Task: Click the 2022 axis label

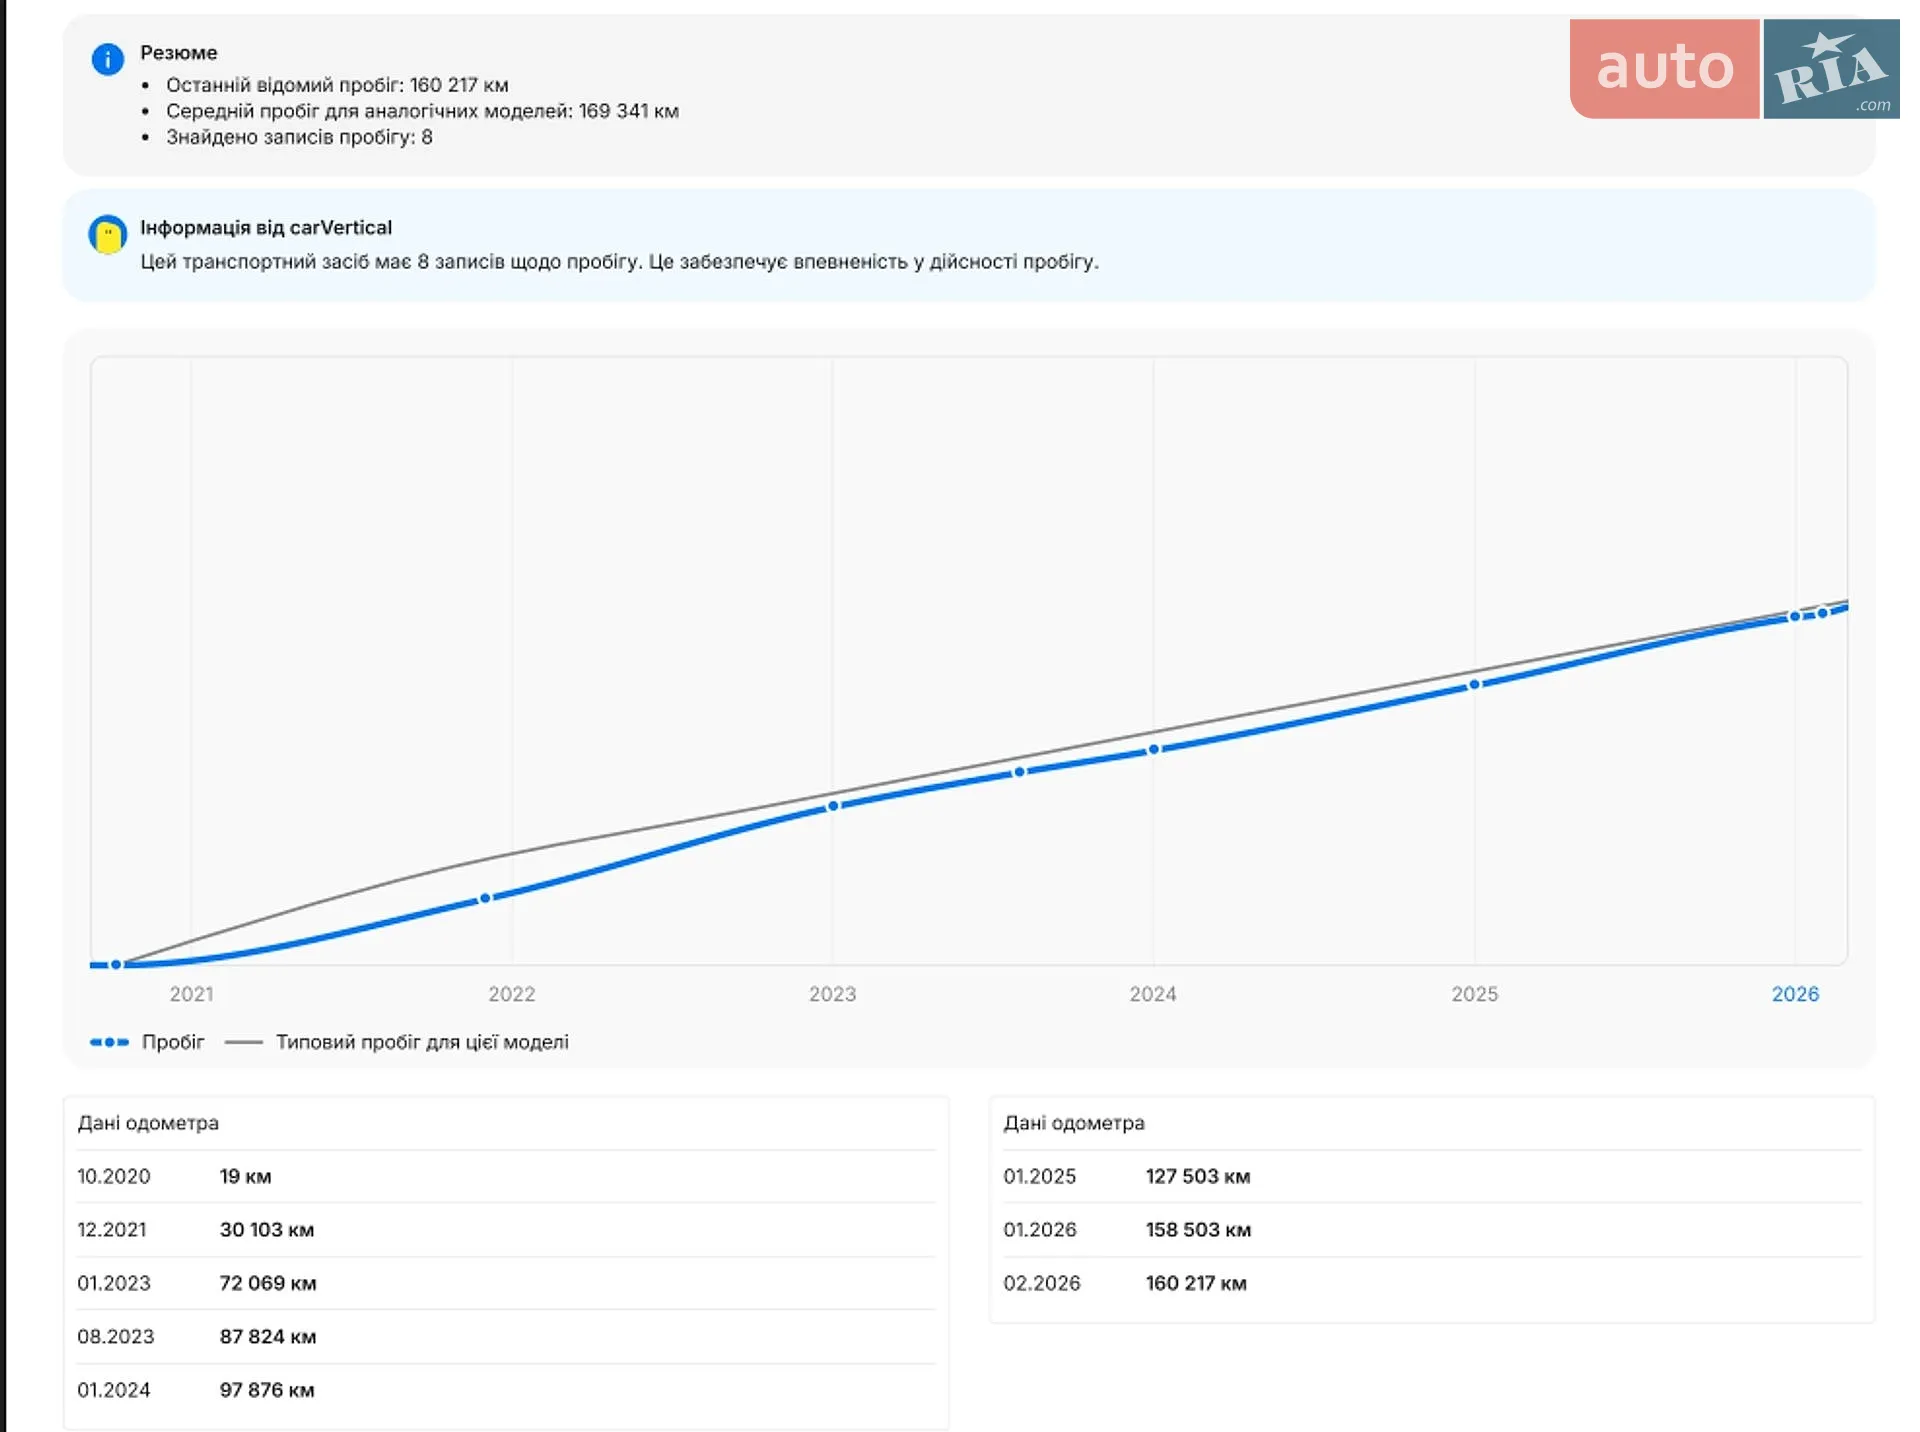Action: coord(511,994)
